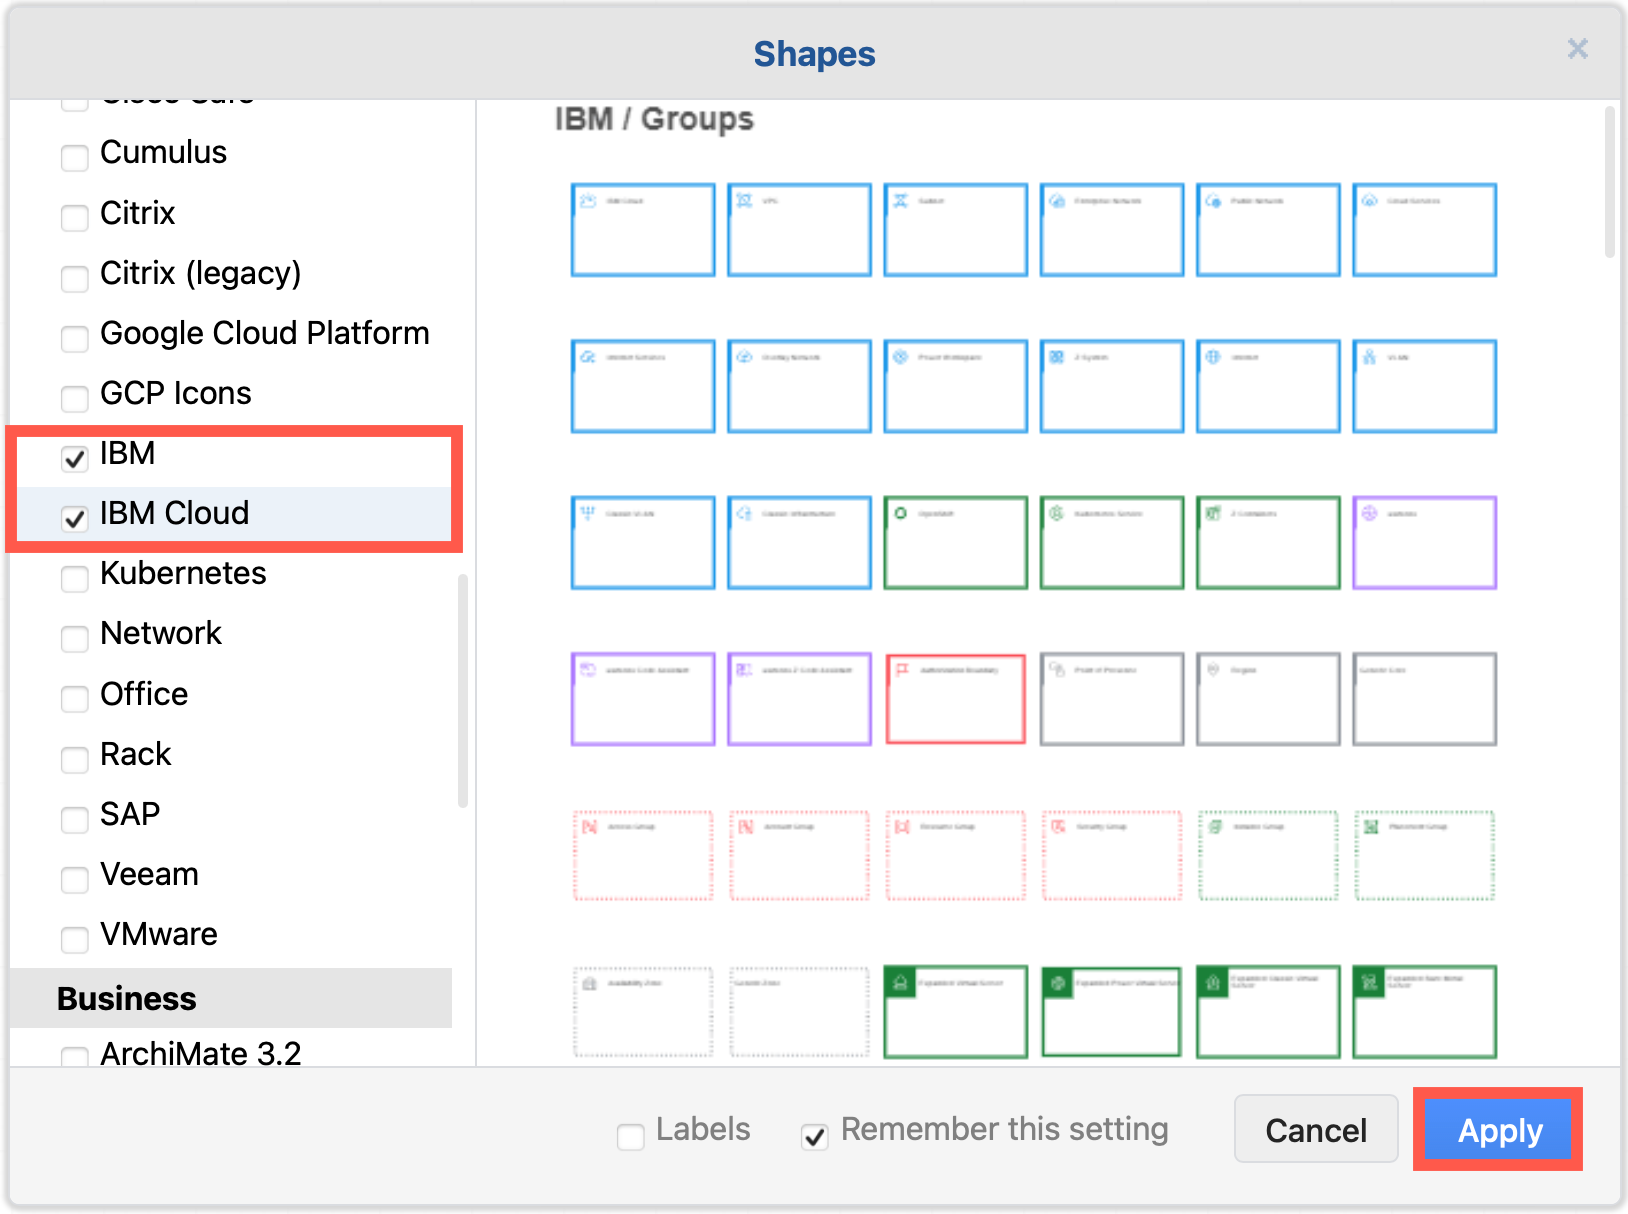Select the Subnet group shape
The height and width of the screenshot is (1214, 1628).
click(x=955, y=229)
